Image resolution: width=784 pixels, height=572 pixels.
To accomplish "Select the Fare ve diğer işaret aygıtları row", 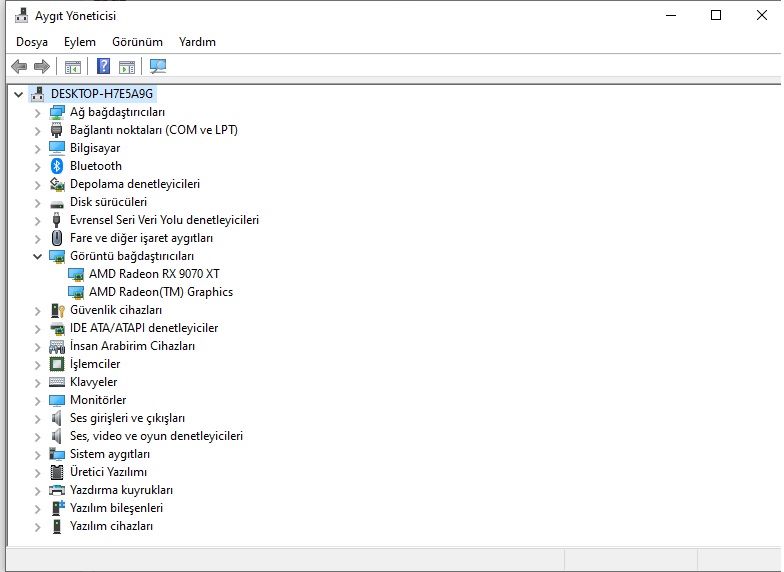I will [142, 238].
